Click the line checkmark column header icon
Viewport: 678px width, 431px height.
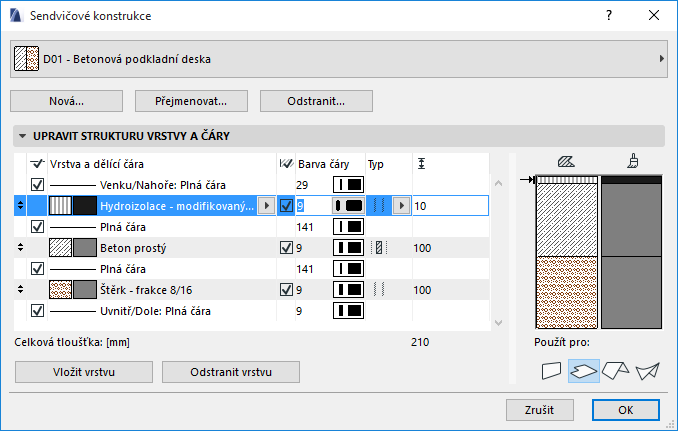[38, 164]
